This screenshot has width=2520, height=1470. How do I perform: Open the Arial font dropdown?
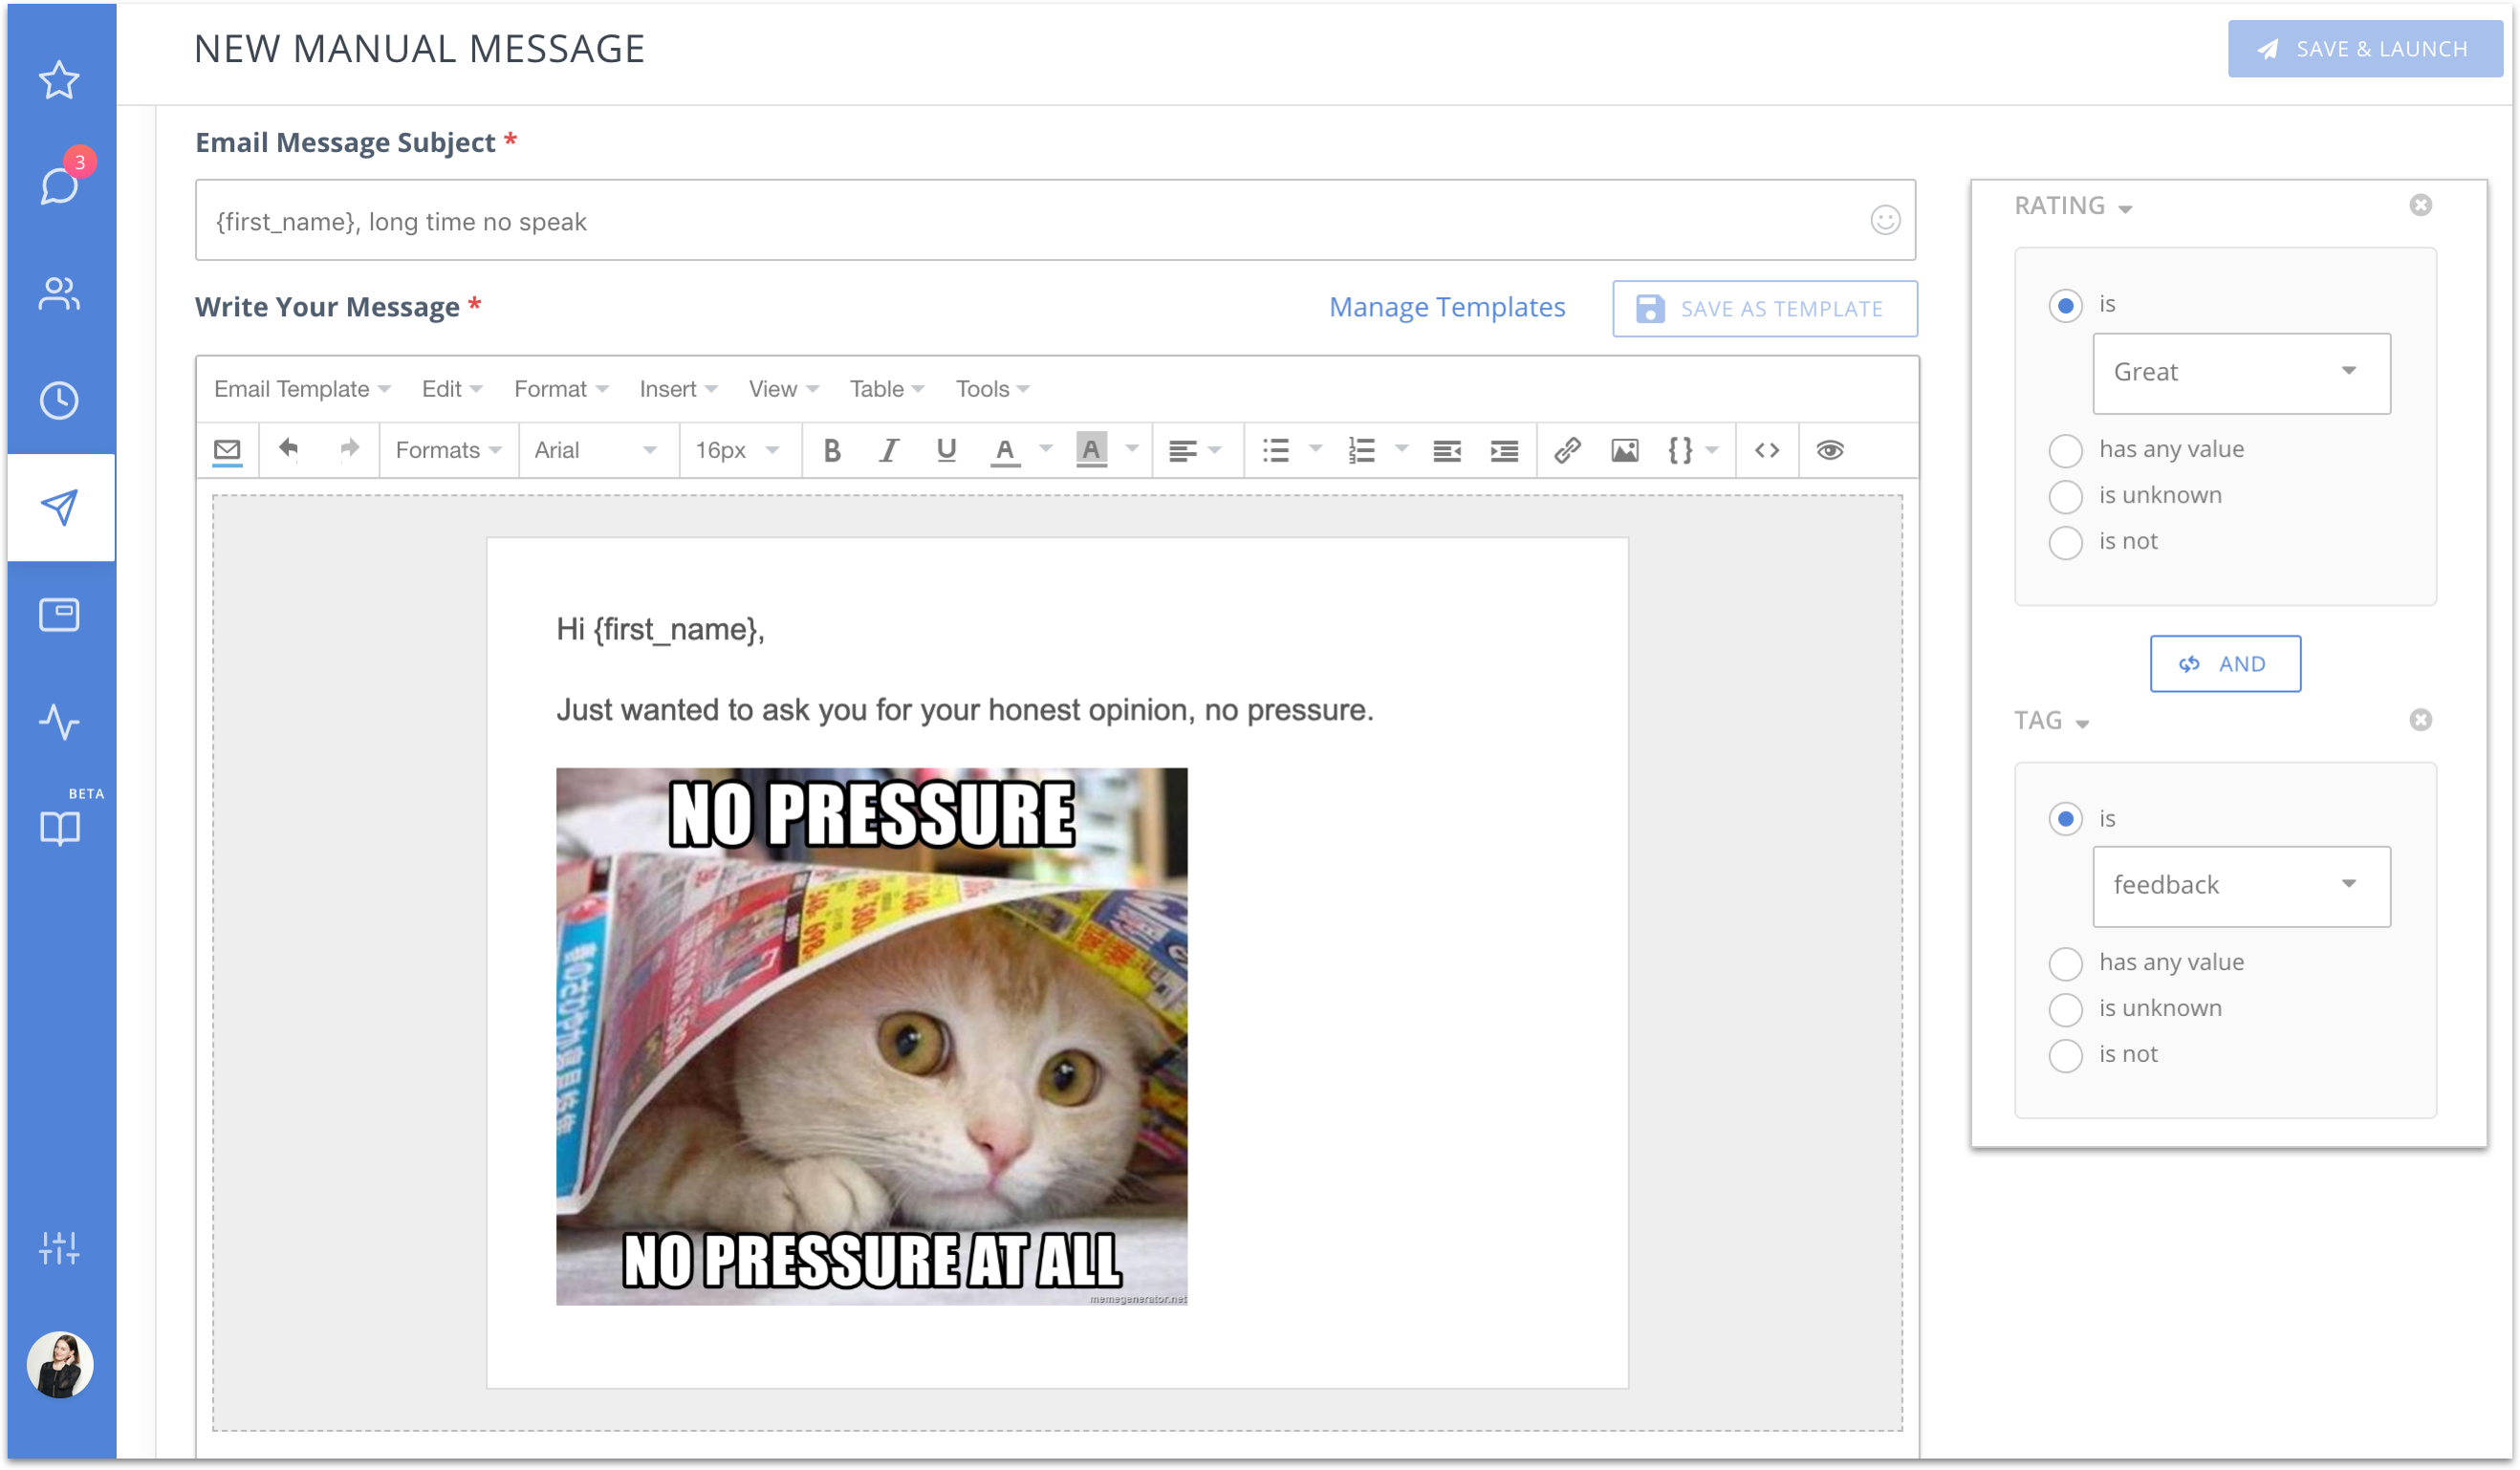coord(596,450)
